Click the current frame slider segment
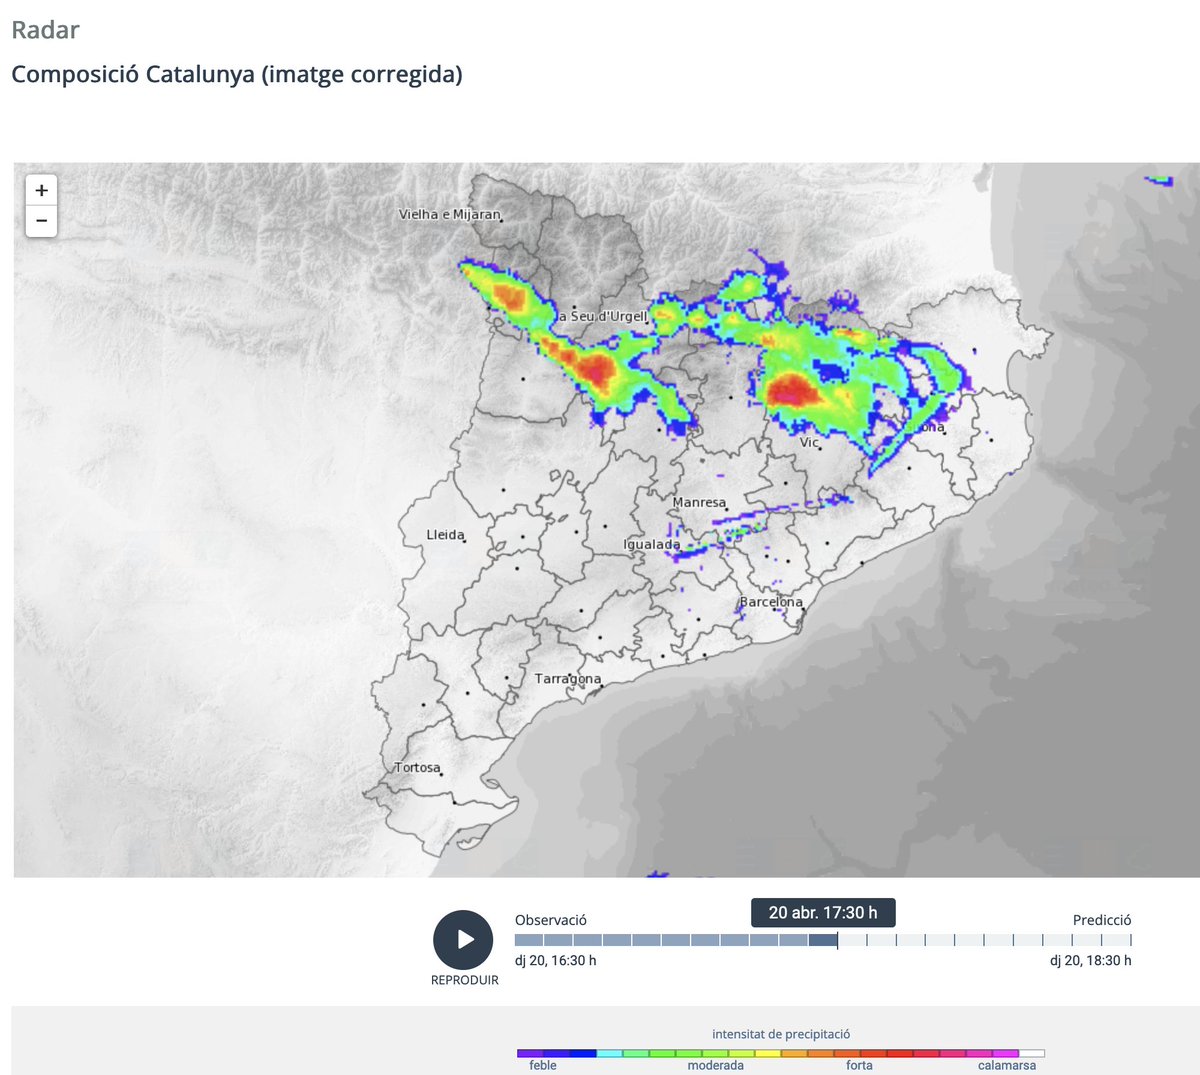This screenshot has width=1200, height=1075. (823, 940)
